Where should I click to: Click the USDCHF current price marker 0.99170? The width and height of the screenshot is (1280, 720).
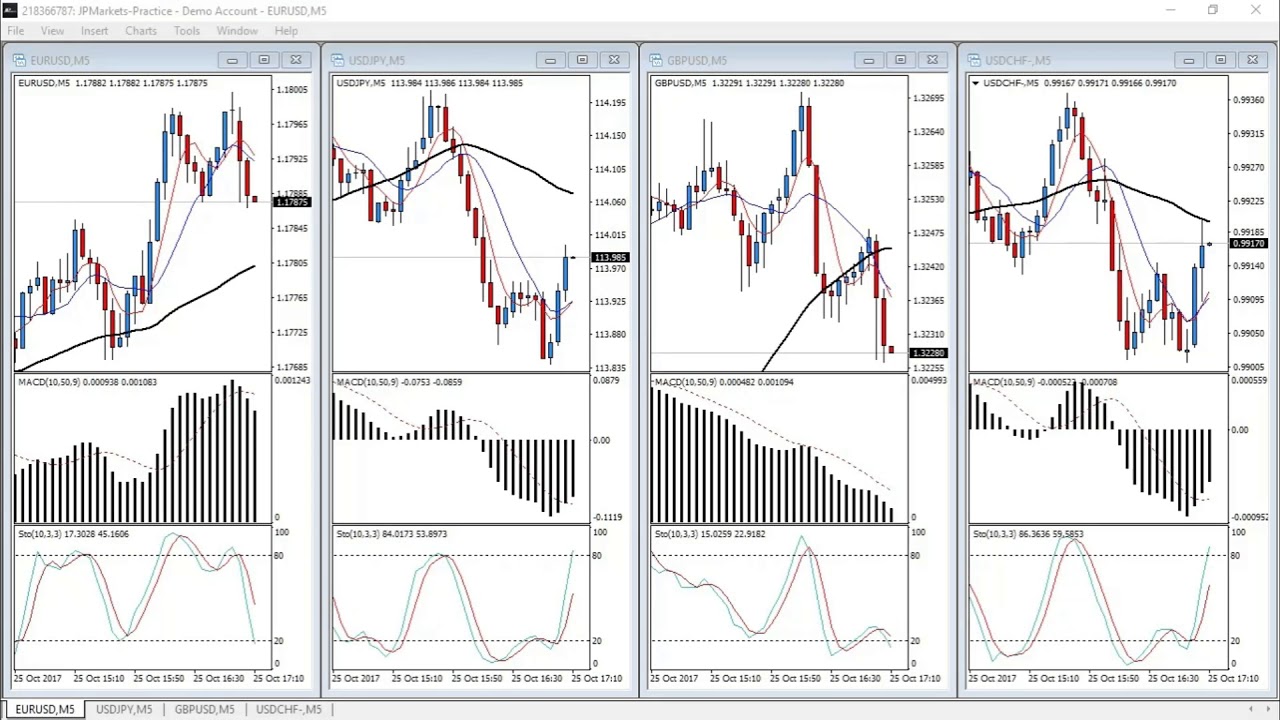(1248, 244)
